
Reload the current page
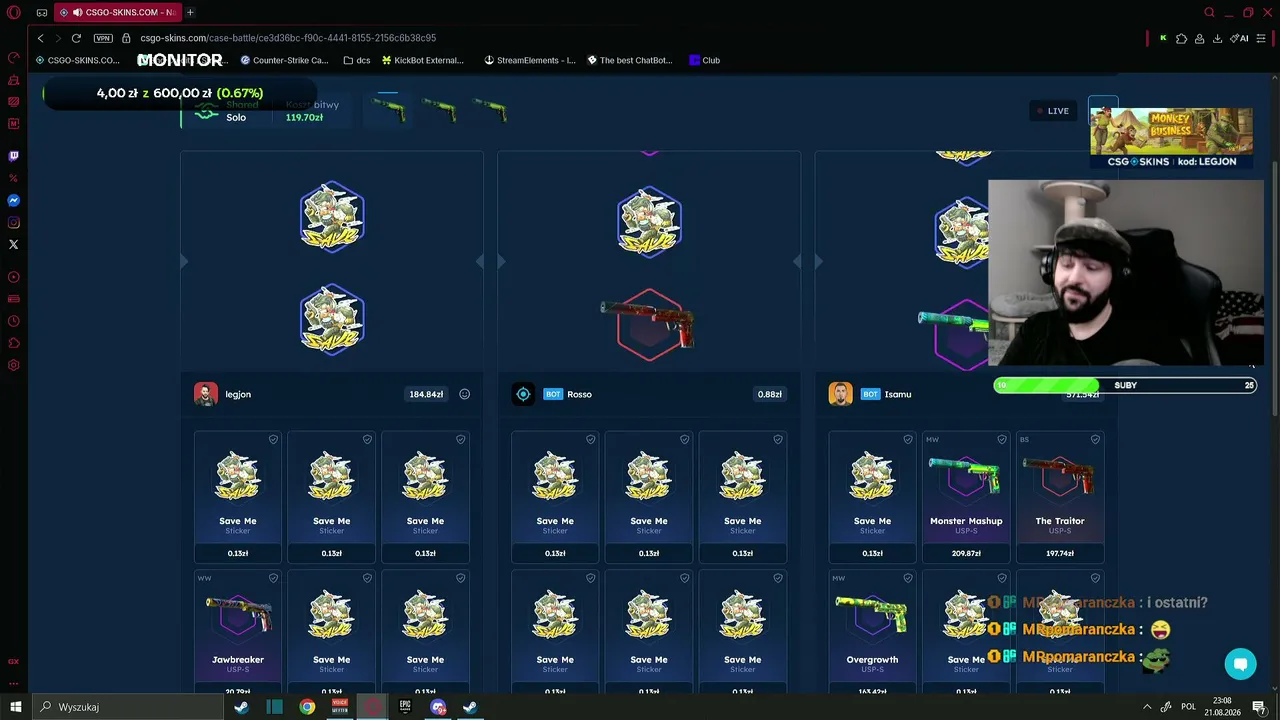(76, 38)
